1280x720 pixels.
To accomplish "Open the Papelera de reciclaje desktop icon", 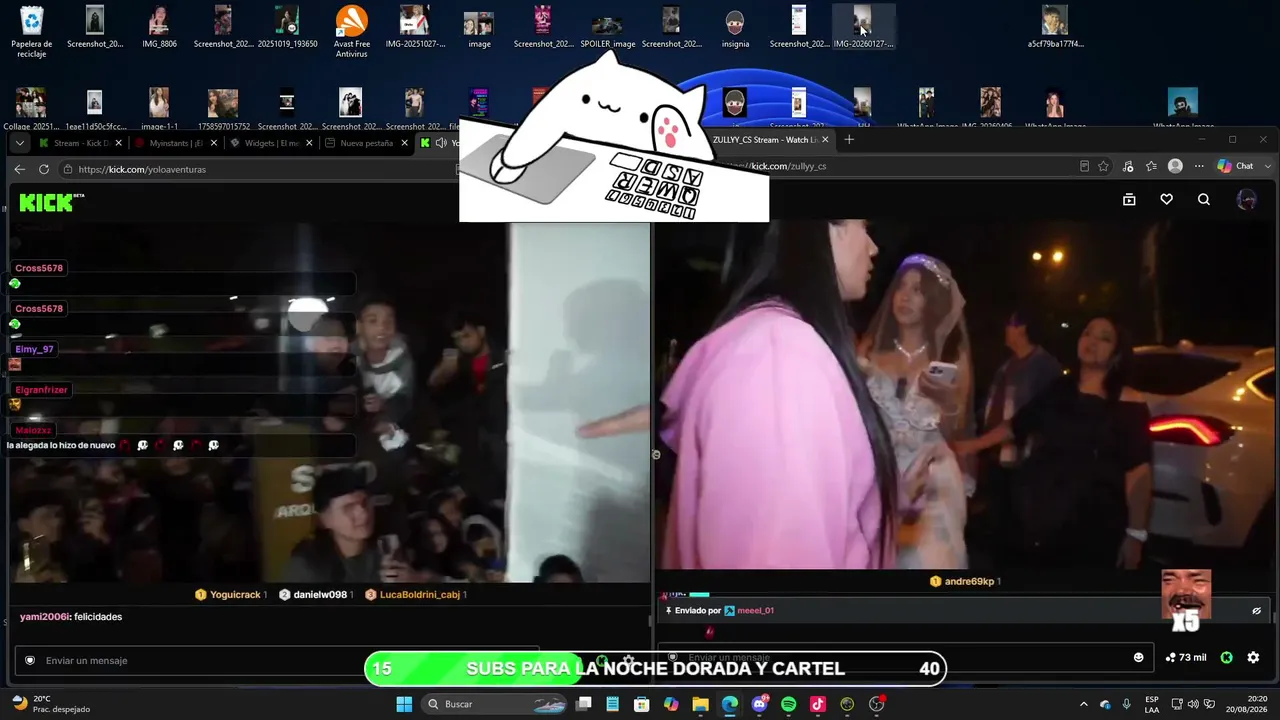I will (x=32, y=32).
